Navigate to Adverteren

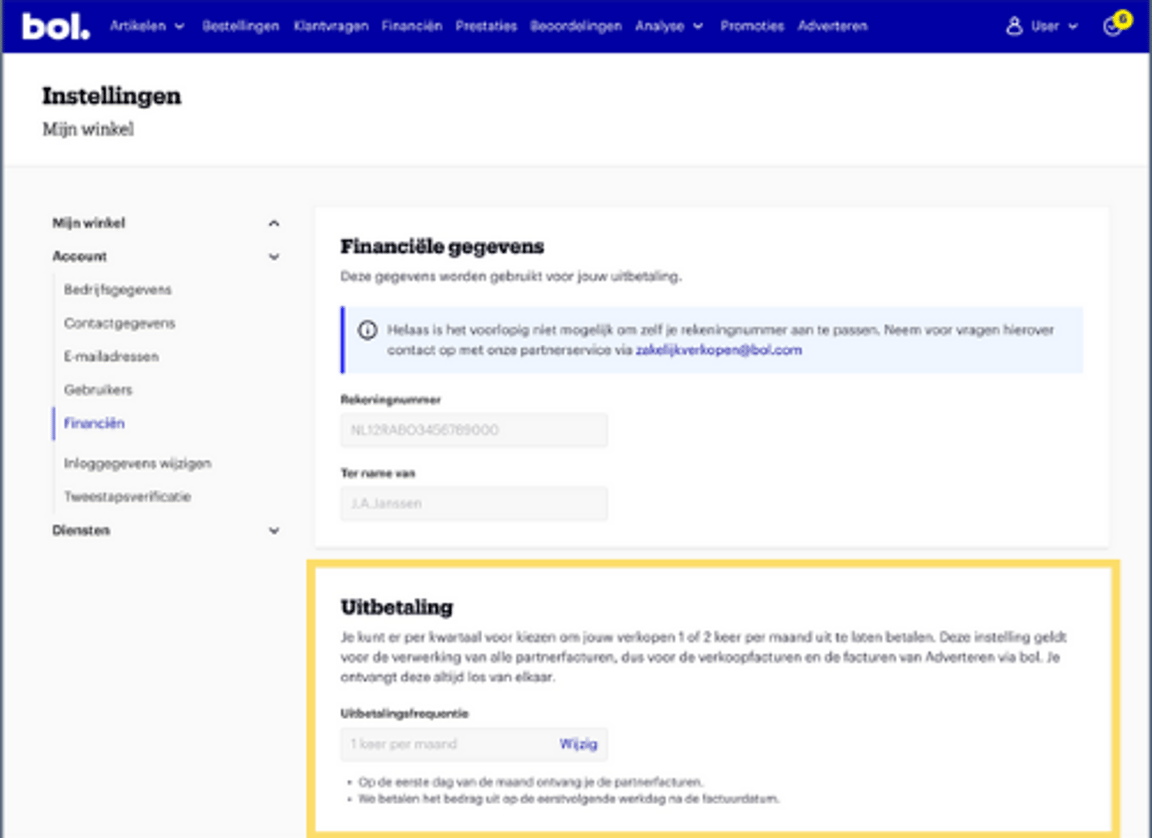click(832, 26)
